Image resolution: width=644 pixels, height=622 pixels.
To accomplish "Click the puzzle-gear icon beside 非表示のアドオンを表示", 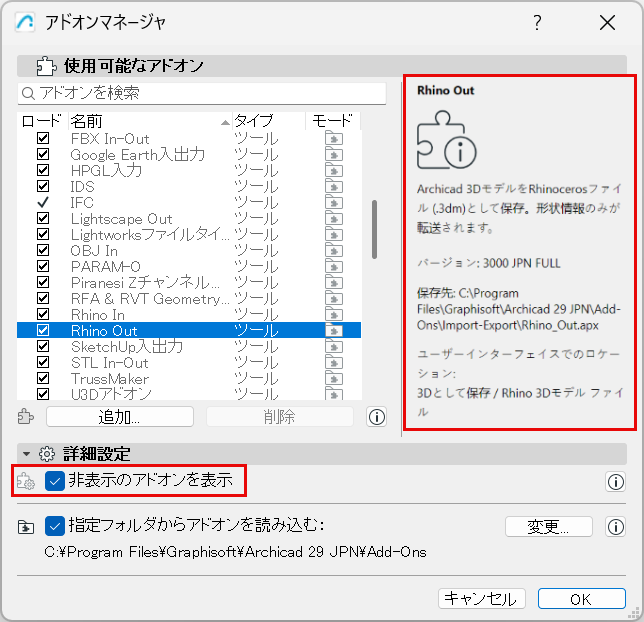I will tap(26, 481).
